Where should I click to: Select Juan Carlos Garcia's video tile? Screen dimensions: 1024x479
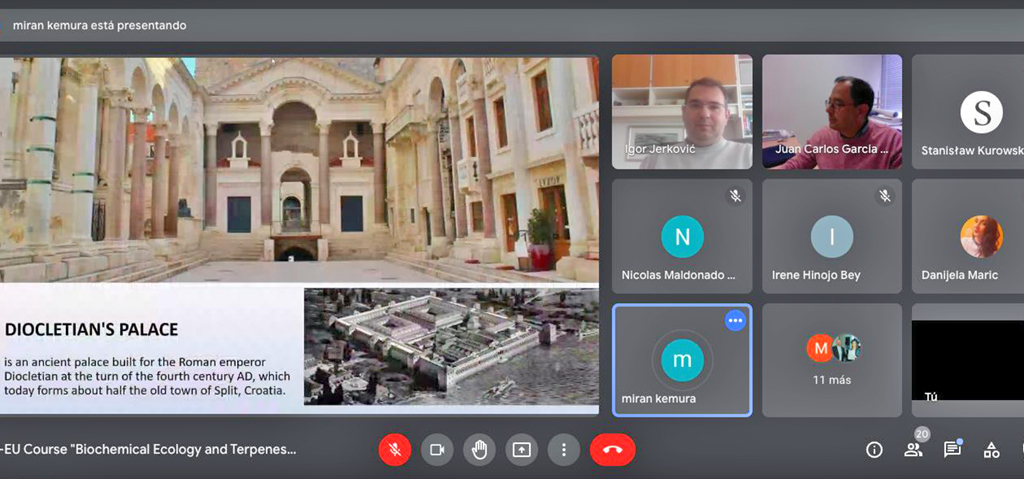point(831,111)
